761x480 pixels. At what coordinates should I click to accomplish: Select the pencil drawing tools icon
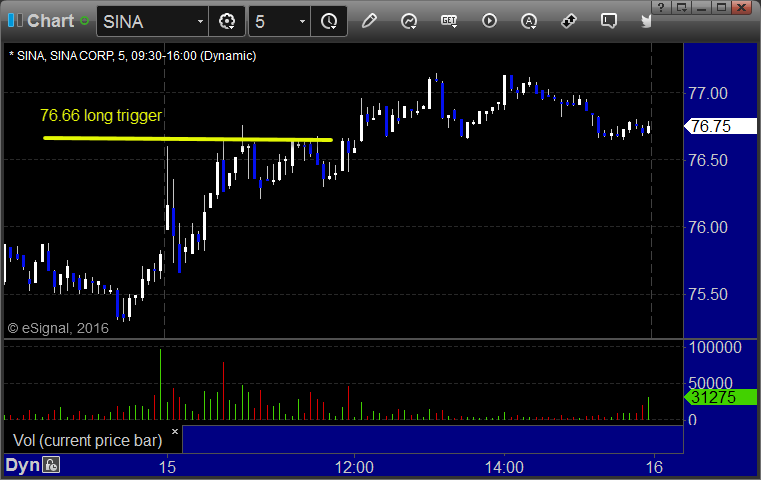(369, 21)
